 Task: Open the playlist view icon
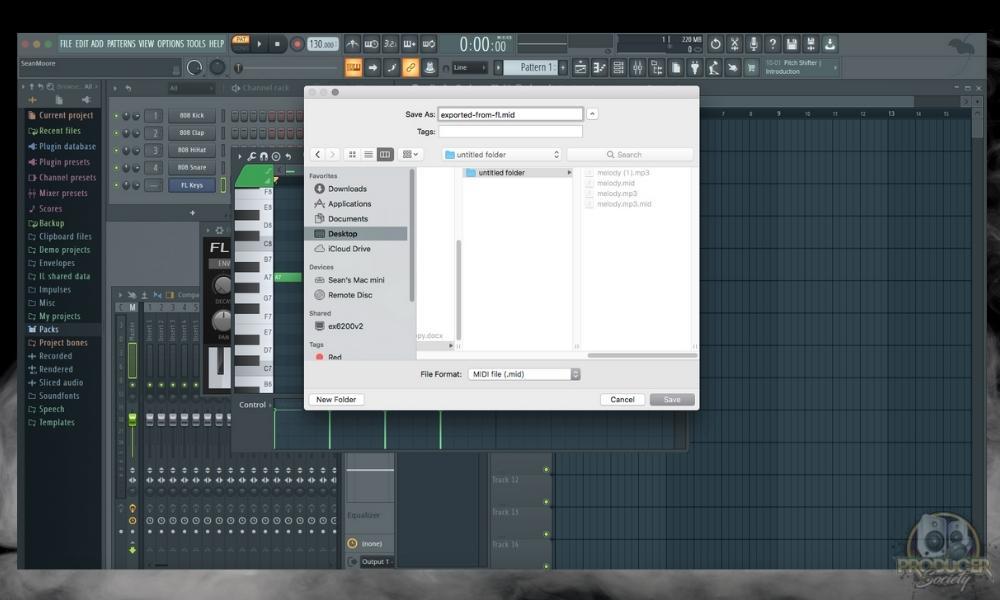tap(580, 68)
